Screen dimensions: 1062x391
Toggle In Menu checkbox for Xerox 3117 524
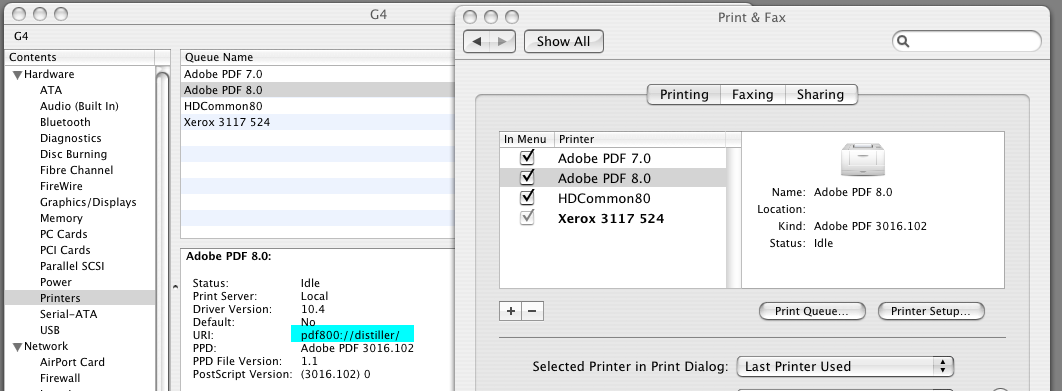point(527,218)
